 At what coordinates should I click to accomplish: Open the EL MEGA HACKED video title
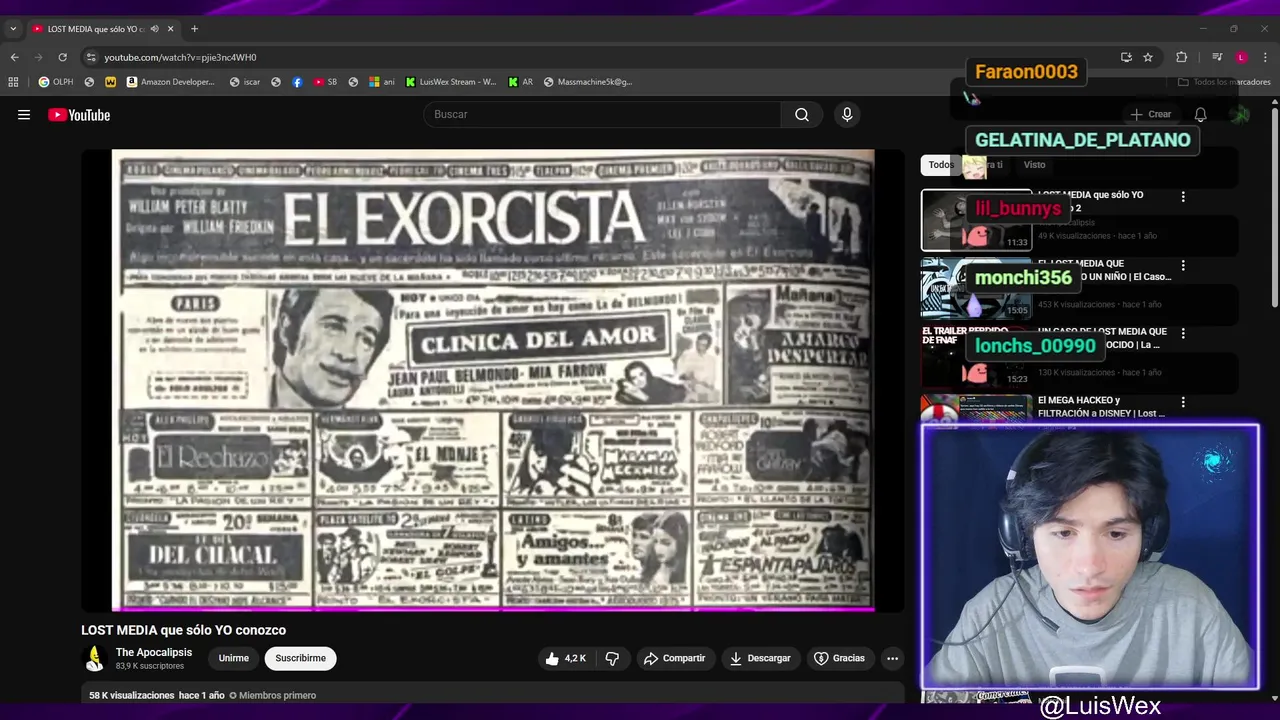click(1101, 406)
